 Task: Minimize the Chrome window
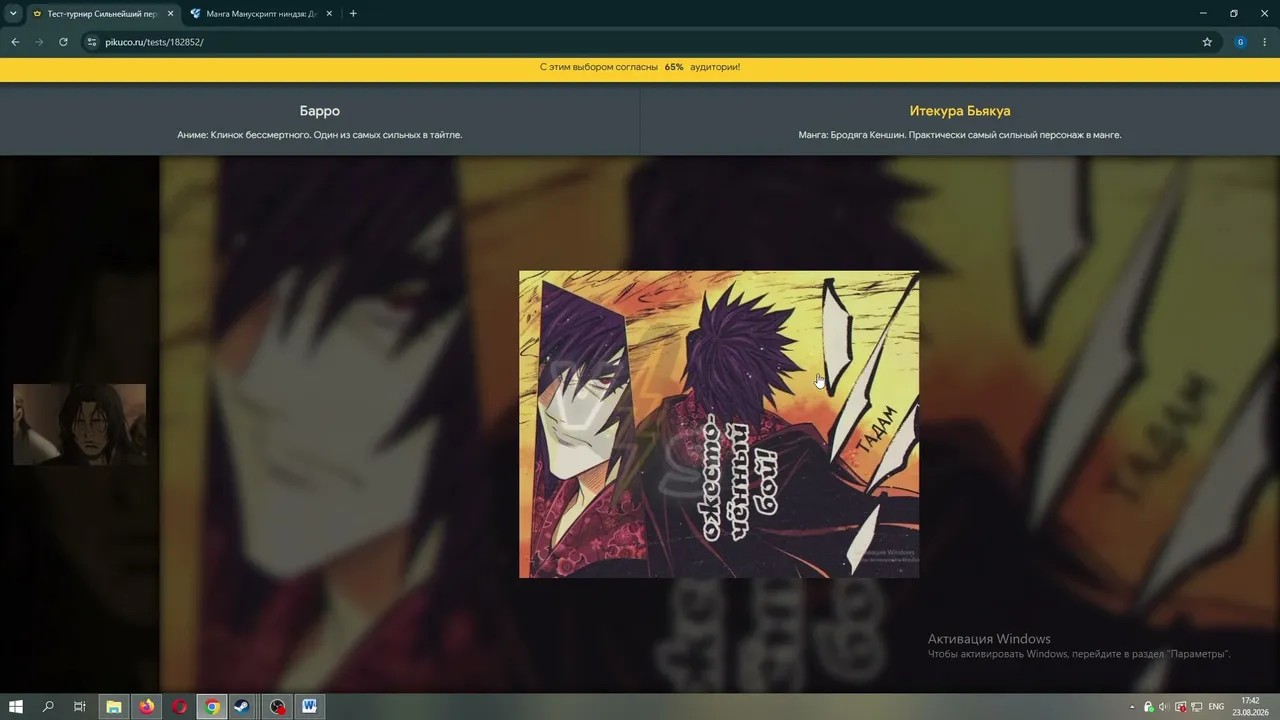click(x=1202, y=14)
